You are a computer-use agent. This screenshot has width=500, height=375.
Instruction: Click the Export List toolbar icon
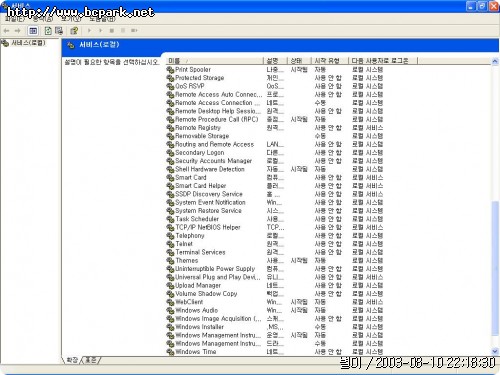[x=59, y=31]
